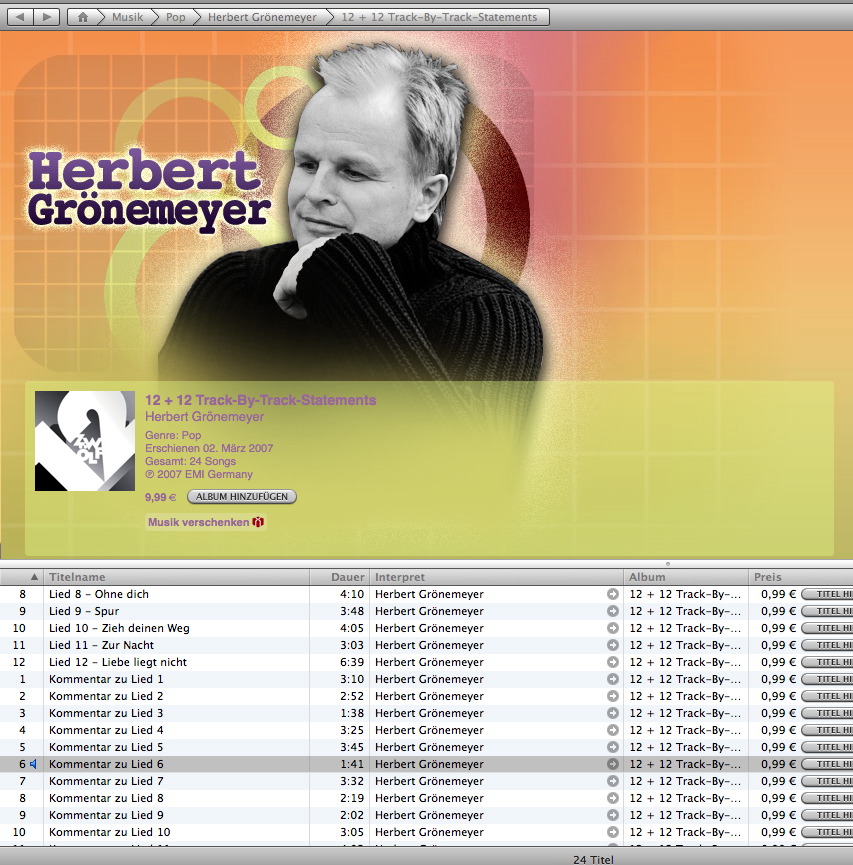The image size is (853, 865).
Task: Toggle sort order with the track number header arrow
Action: (34, 577)
